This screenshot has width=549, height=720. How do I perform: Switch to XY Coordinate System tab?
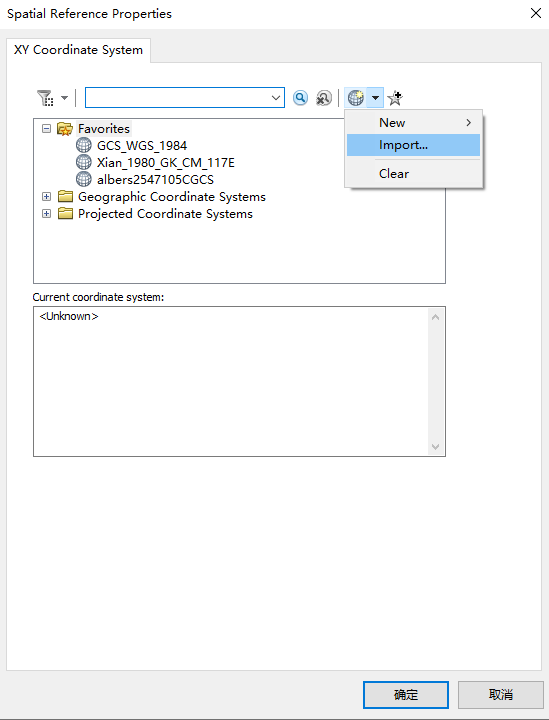pyautogui.click(x=78, y=50)
